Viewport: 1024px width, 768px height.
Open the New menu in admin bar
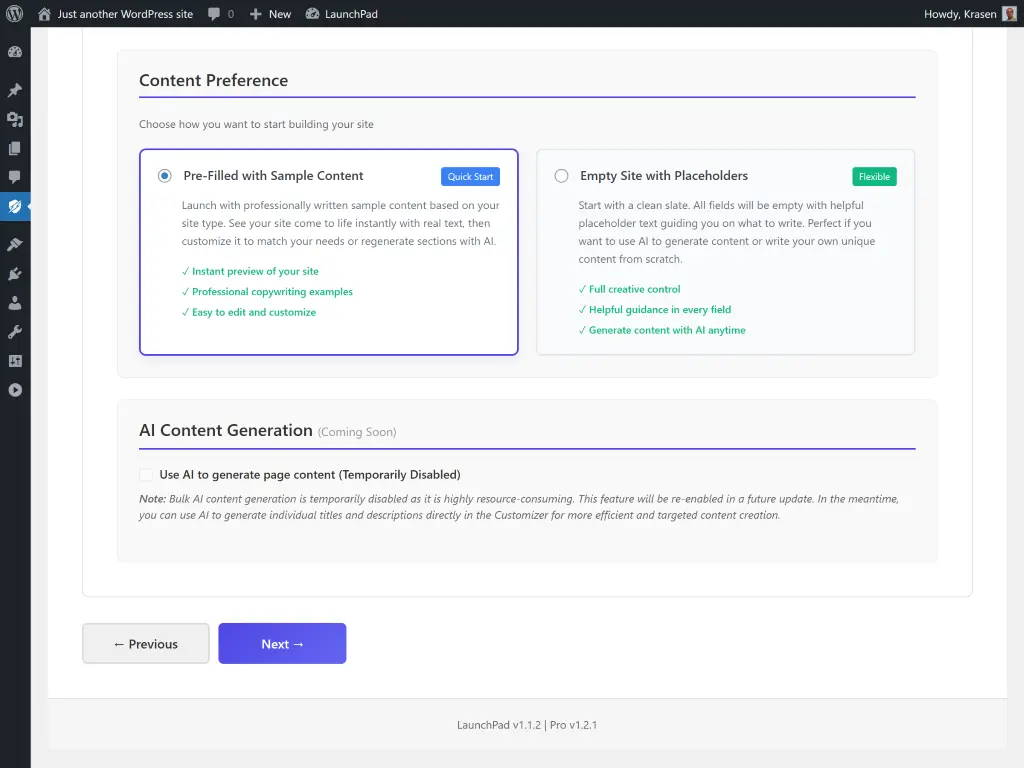click(x=268, y=14)
